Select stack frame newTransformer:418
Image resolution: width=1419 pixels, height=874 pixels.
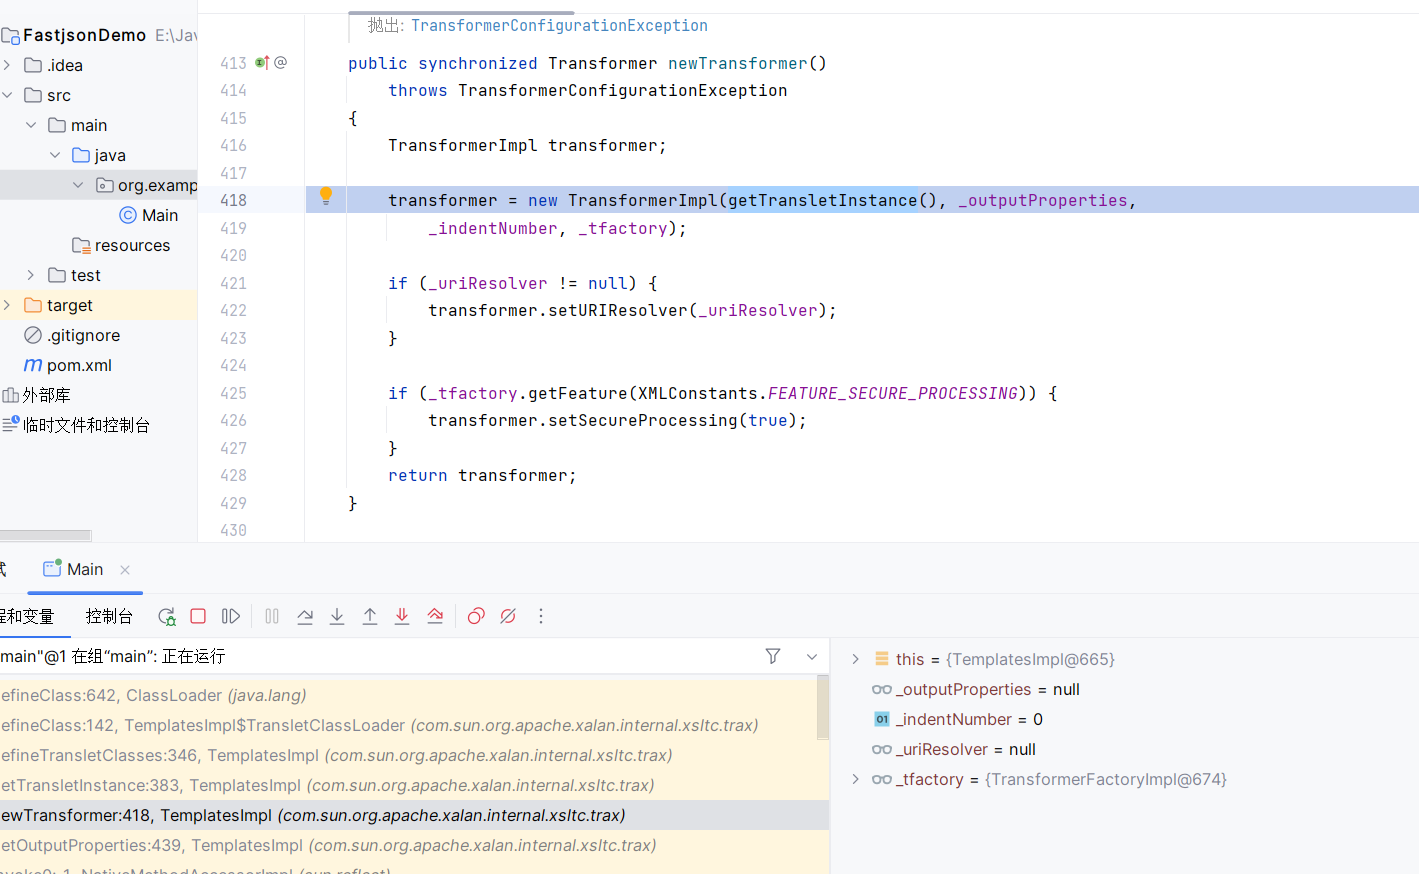tap(414, 815)
